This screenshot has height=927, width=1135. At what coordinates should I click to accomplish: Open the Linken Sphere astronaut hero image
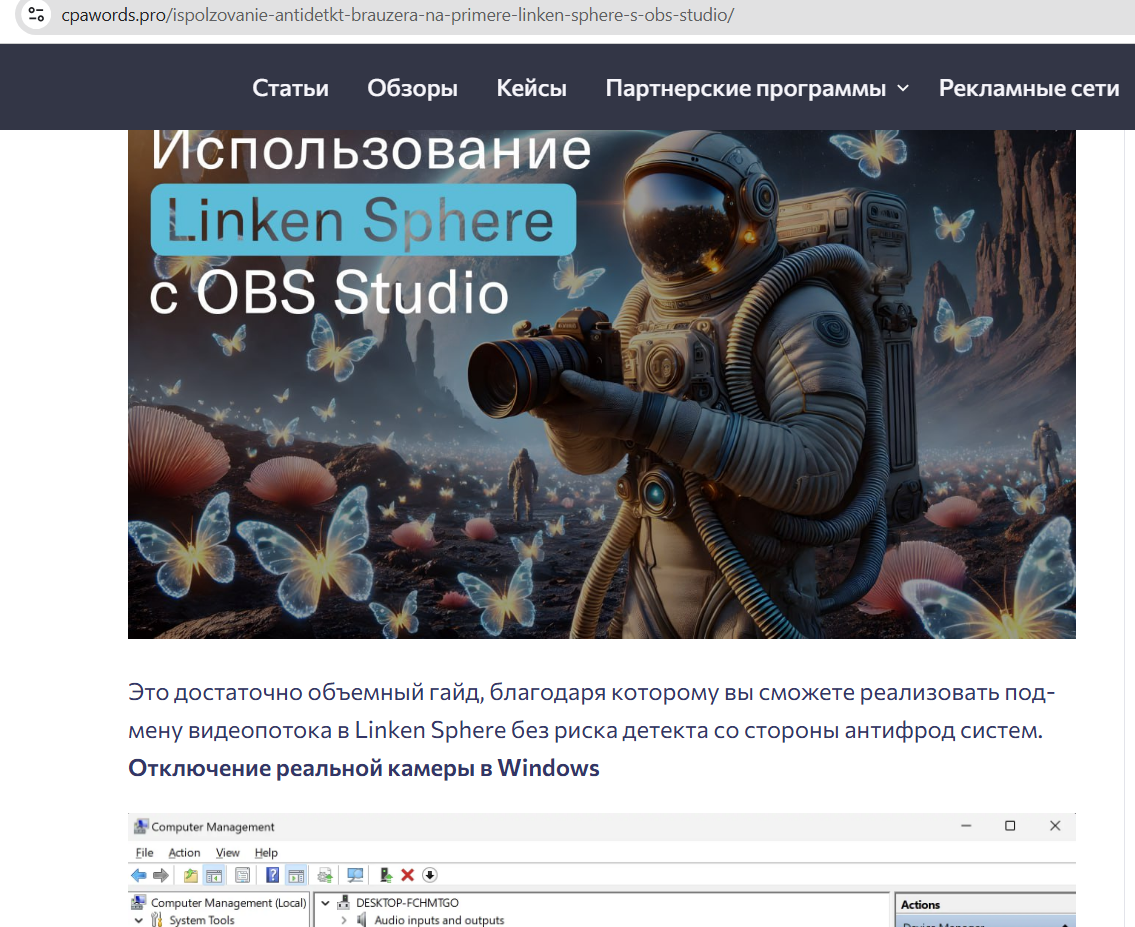pos(602,384)
